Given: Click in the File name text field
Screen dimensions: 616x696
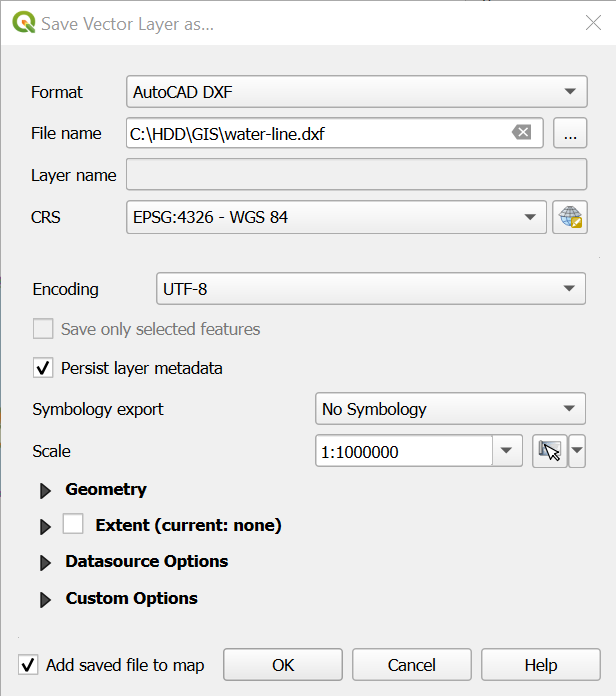Looking at the screenshot, I should (x=315, y=133).
